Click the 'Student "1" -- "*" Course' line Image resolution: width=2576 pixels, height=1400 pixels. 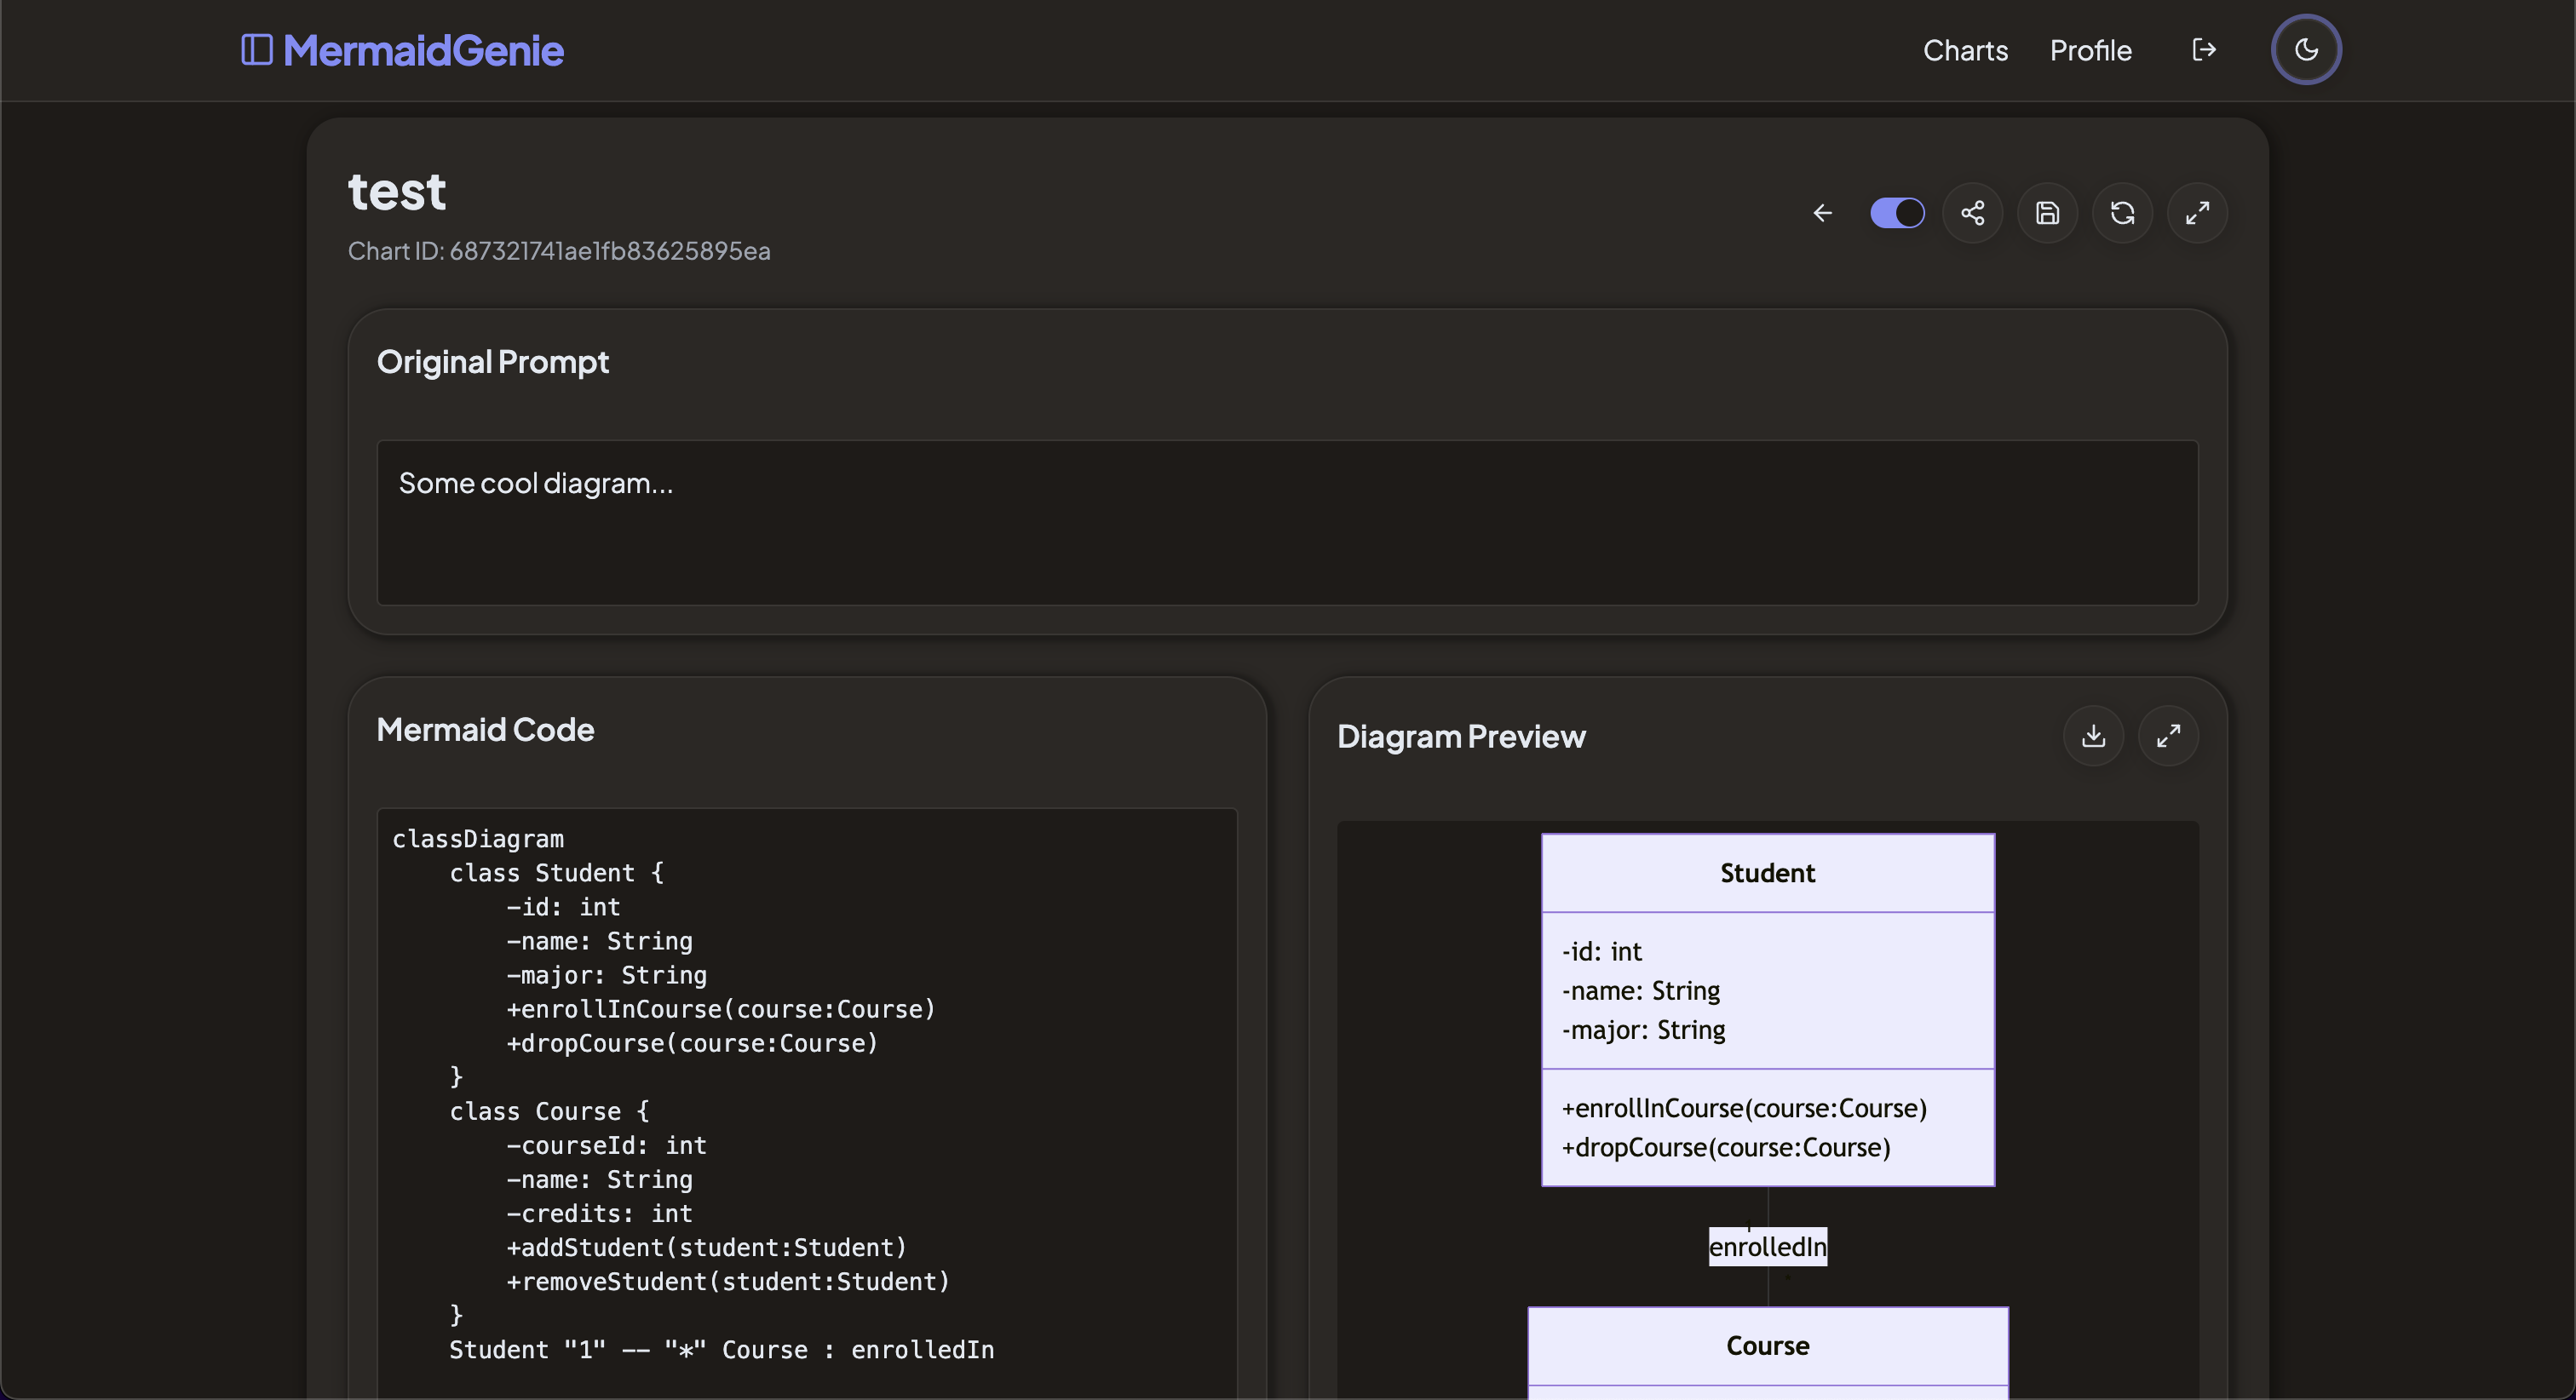(721, 1350)
